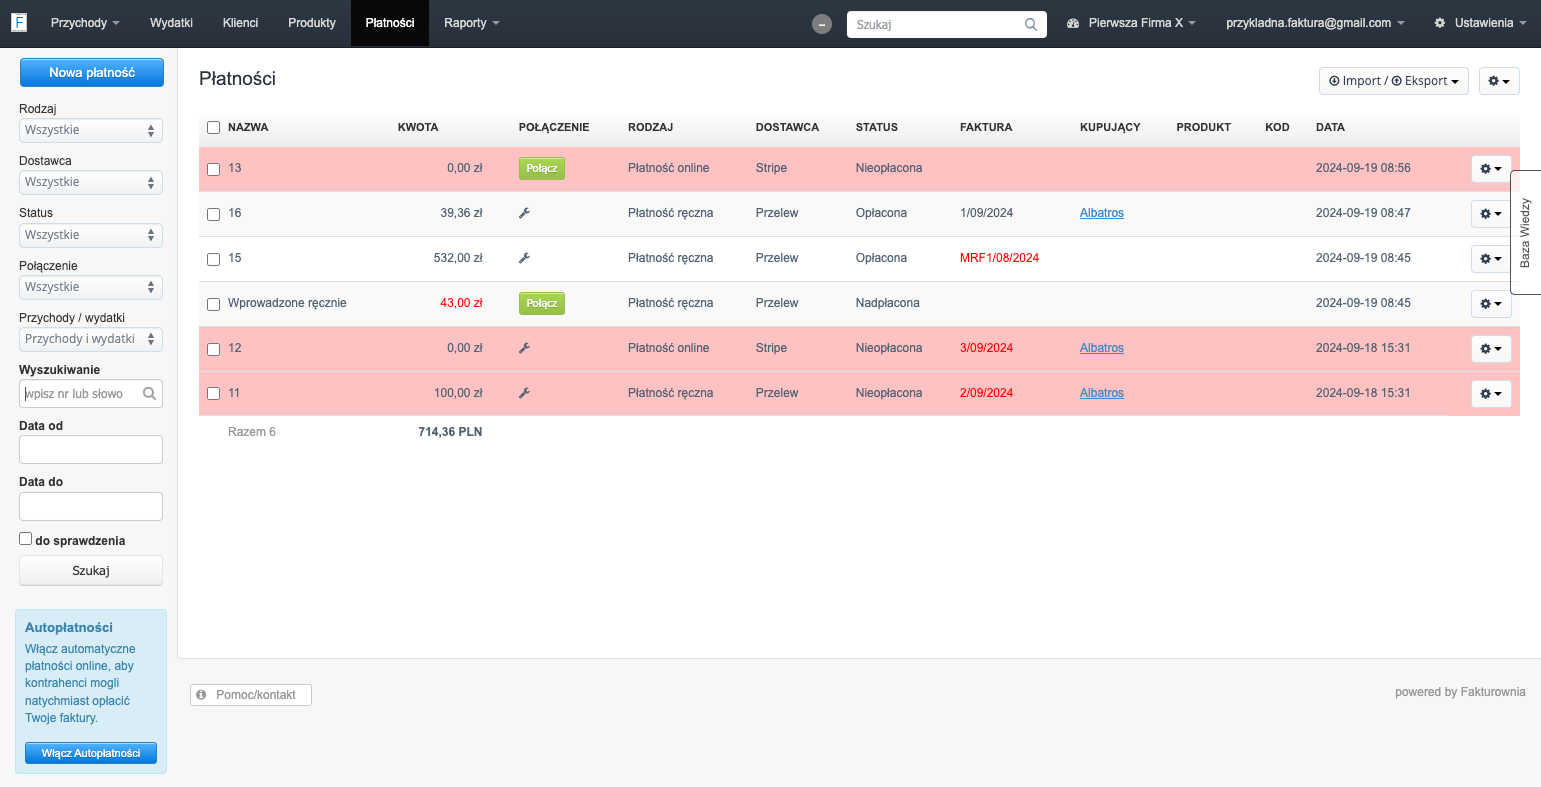
Task: Open the Ustawienia menu
Action: coord(1481,23)
